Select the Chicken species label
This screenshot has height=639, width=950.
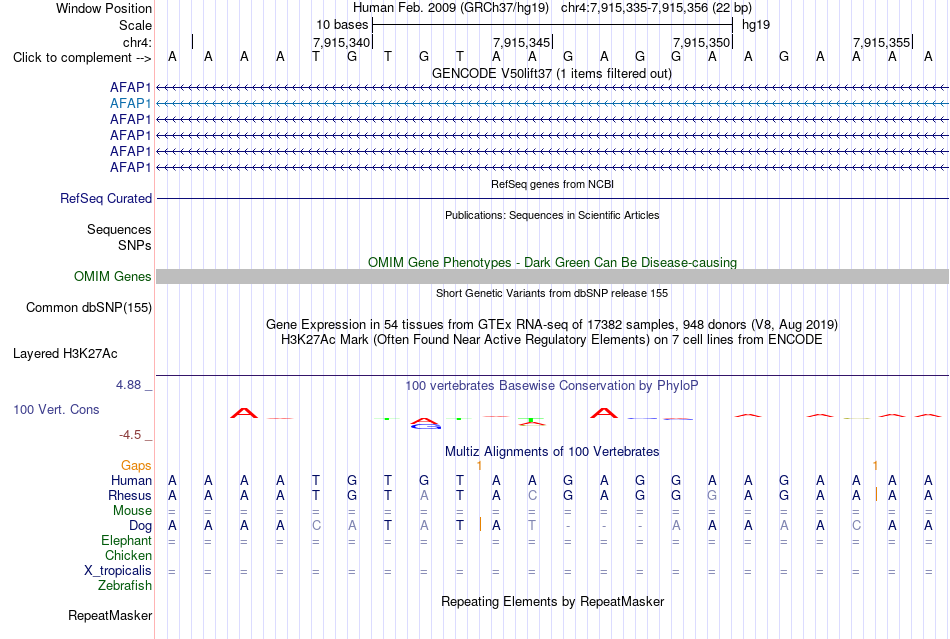128,555
